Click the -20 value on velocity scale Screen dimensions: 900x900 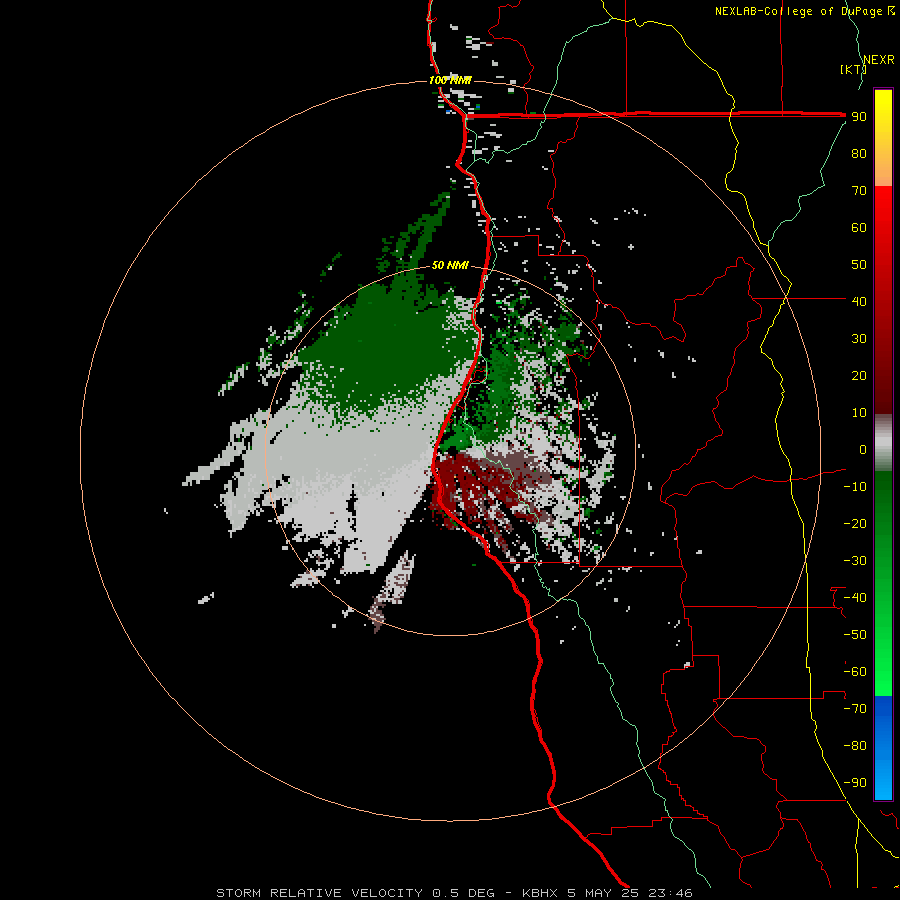pos(855,523)
